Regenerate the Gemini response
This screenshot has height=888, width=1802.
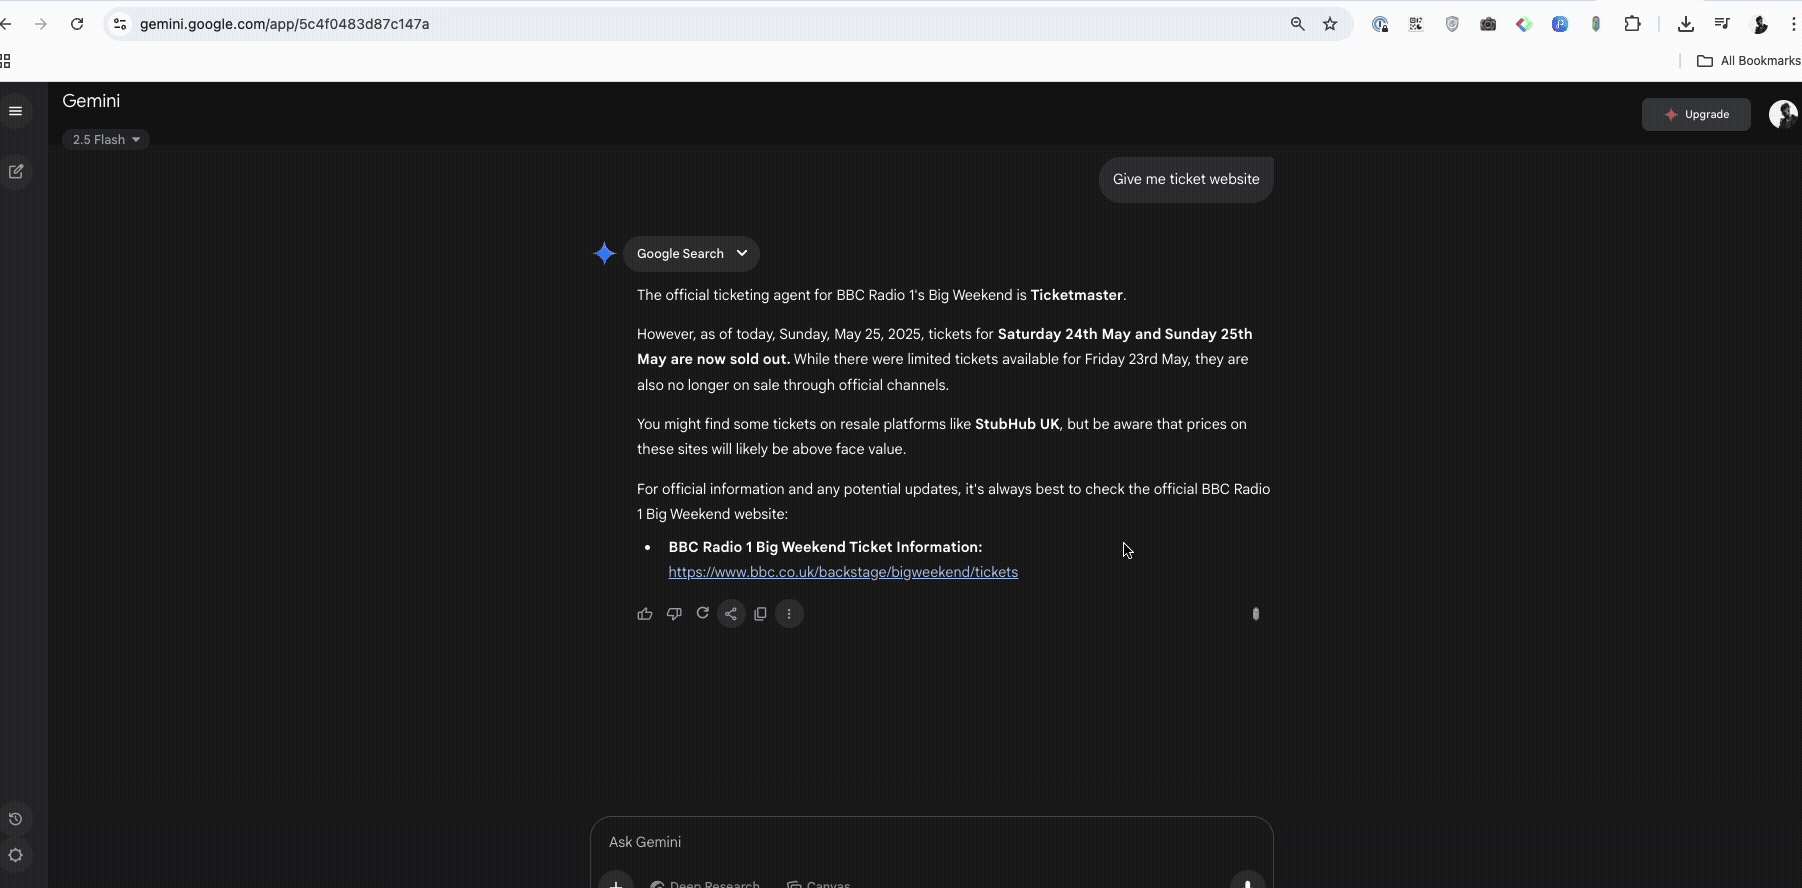(x=703, y=613)
